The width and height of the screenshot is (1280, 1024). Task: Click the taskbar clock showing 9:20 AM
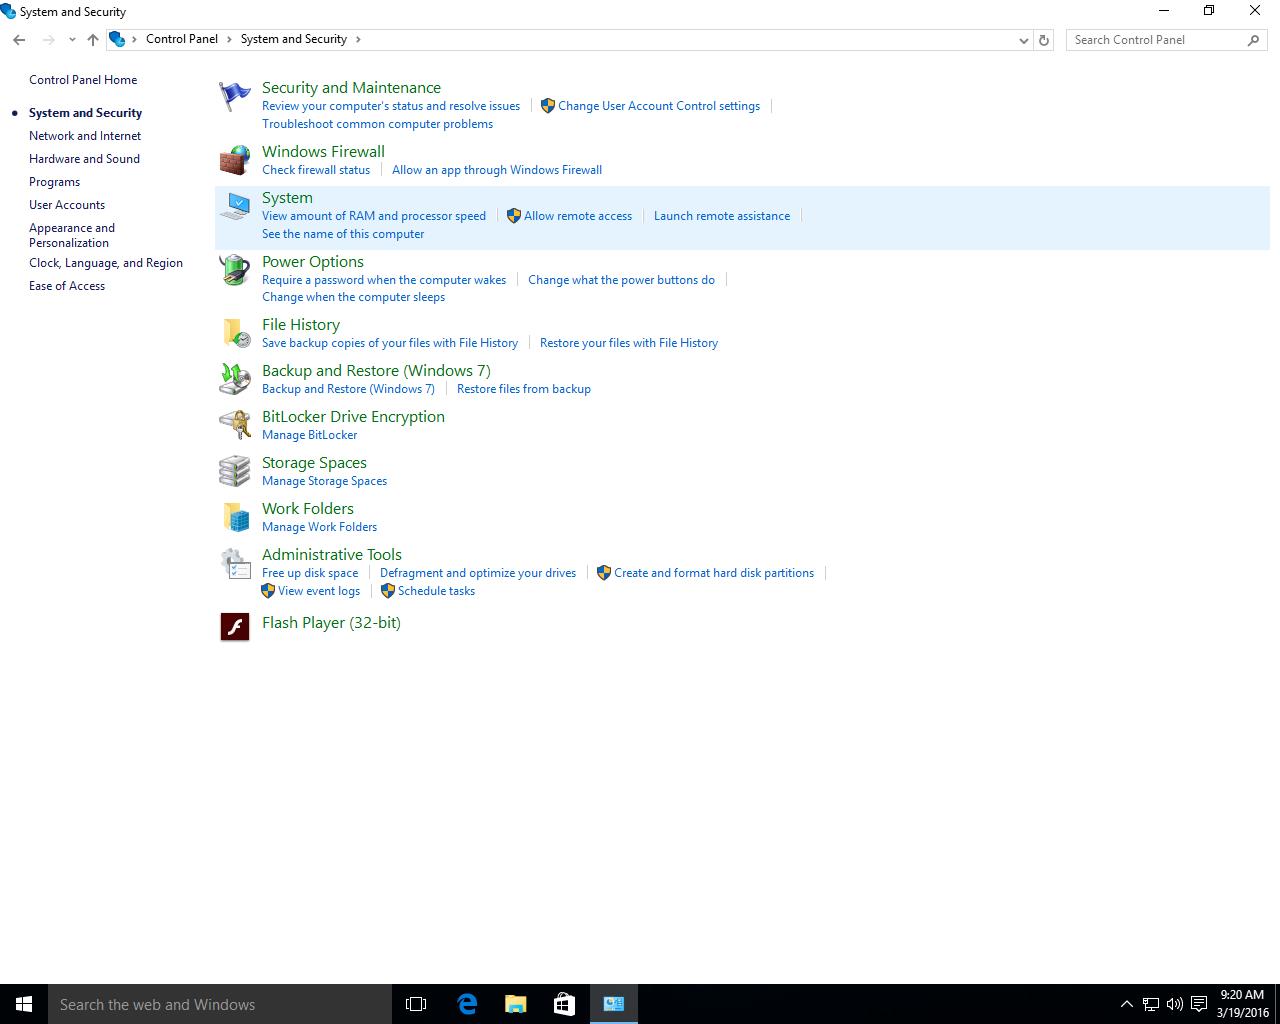click(x=1242, y=1004)
